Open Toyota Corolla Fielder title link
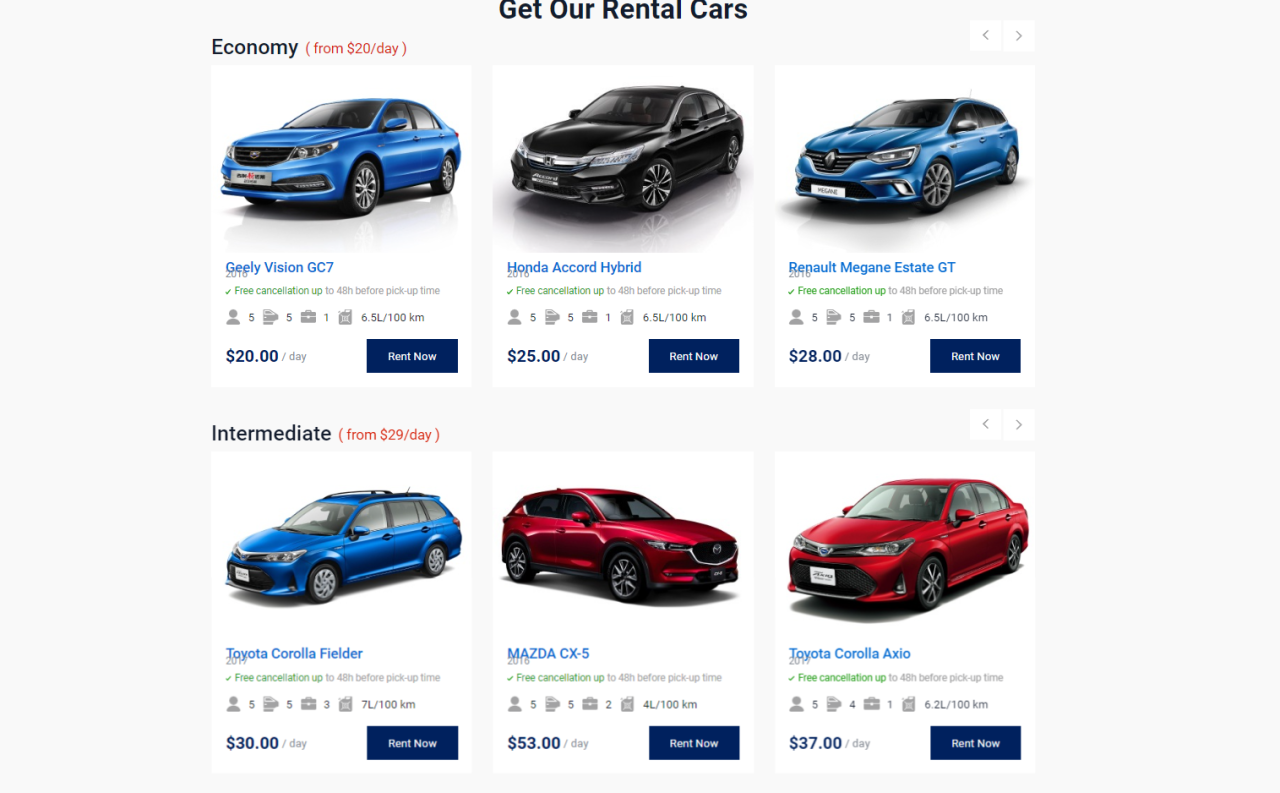The height and width of the screenshot is (793, 1280). click(x=294, y=653)
